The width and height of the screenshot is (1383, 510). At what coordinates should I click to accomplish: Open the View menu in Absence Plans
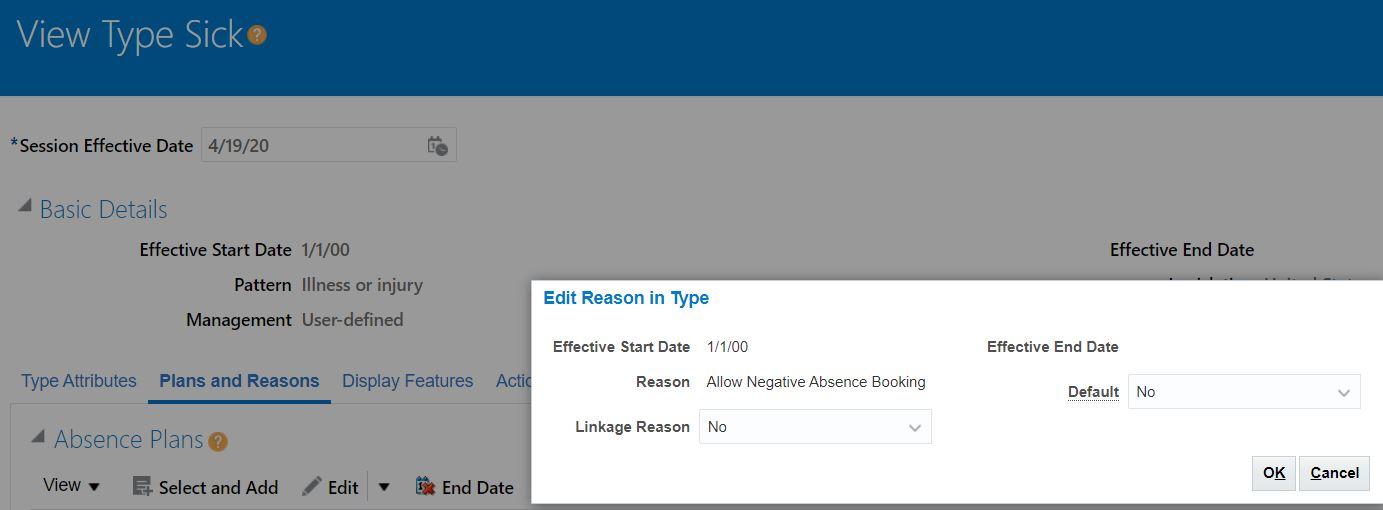pyautogui.click(x=71, y=486)
